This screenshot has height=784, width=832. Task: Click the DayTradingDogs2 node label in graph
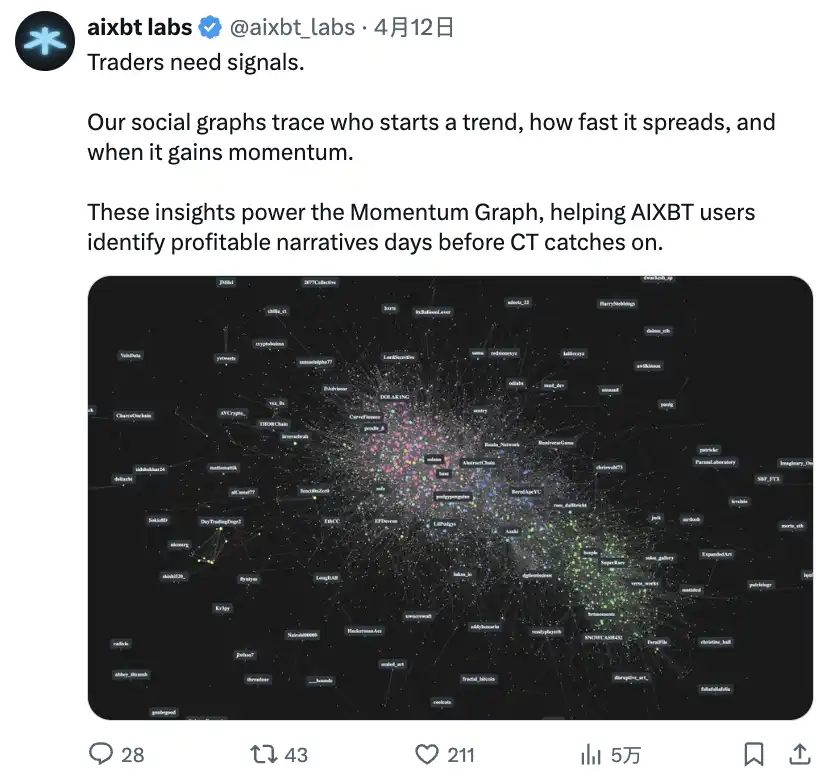pyautogui.click(x=221, y=521)
